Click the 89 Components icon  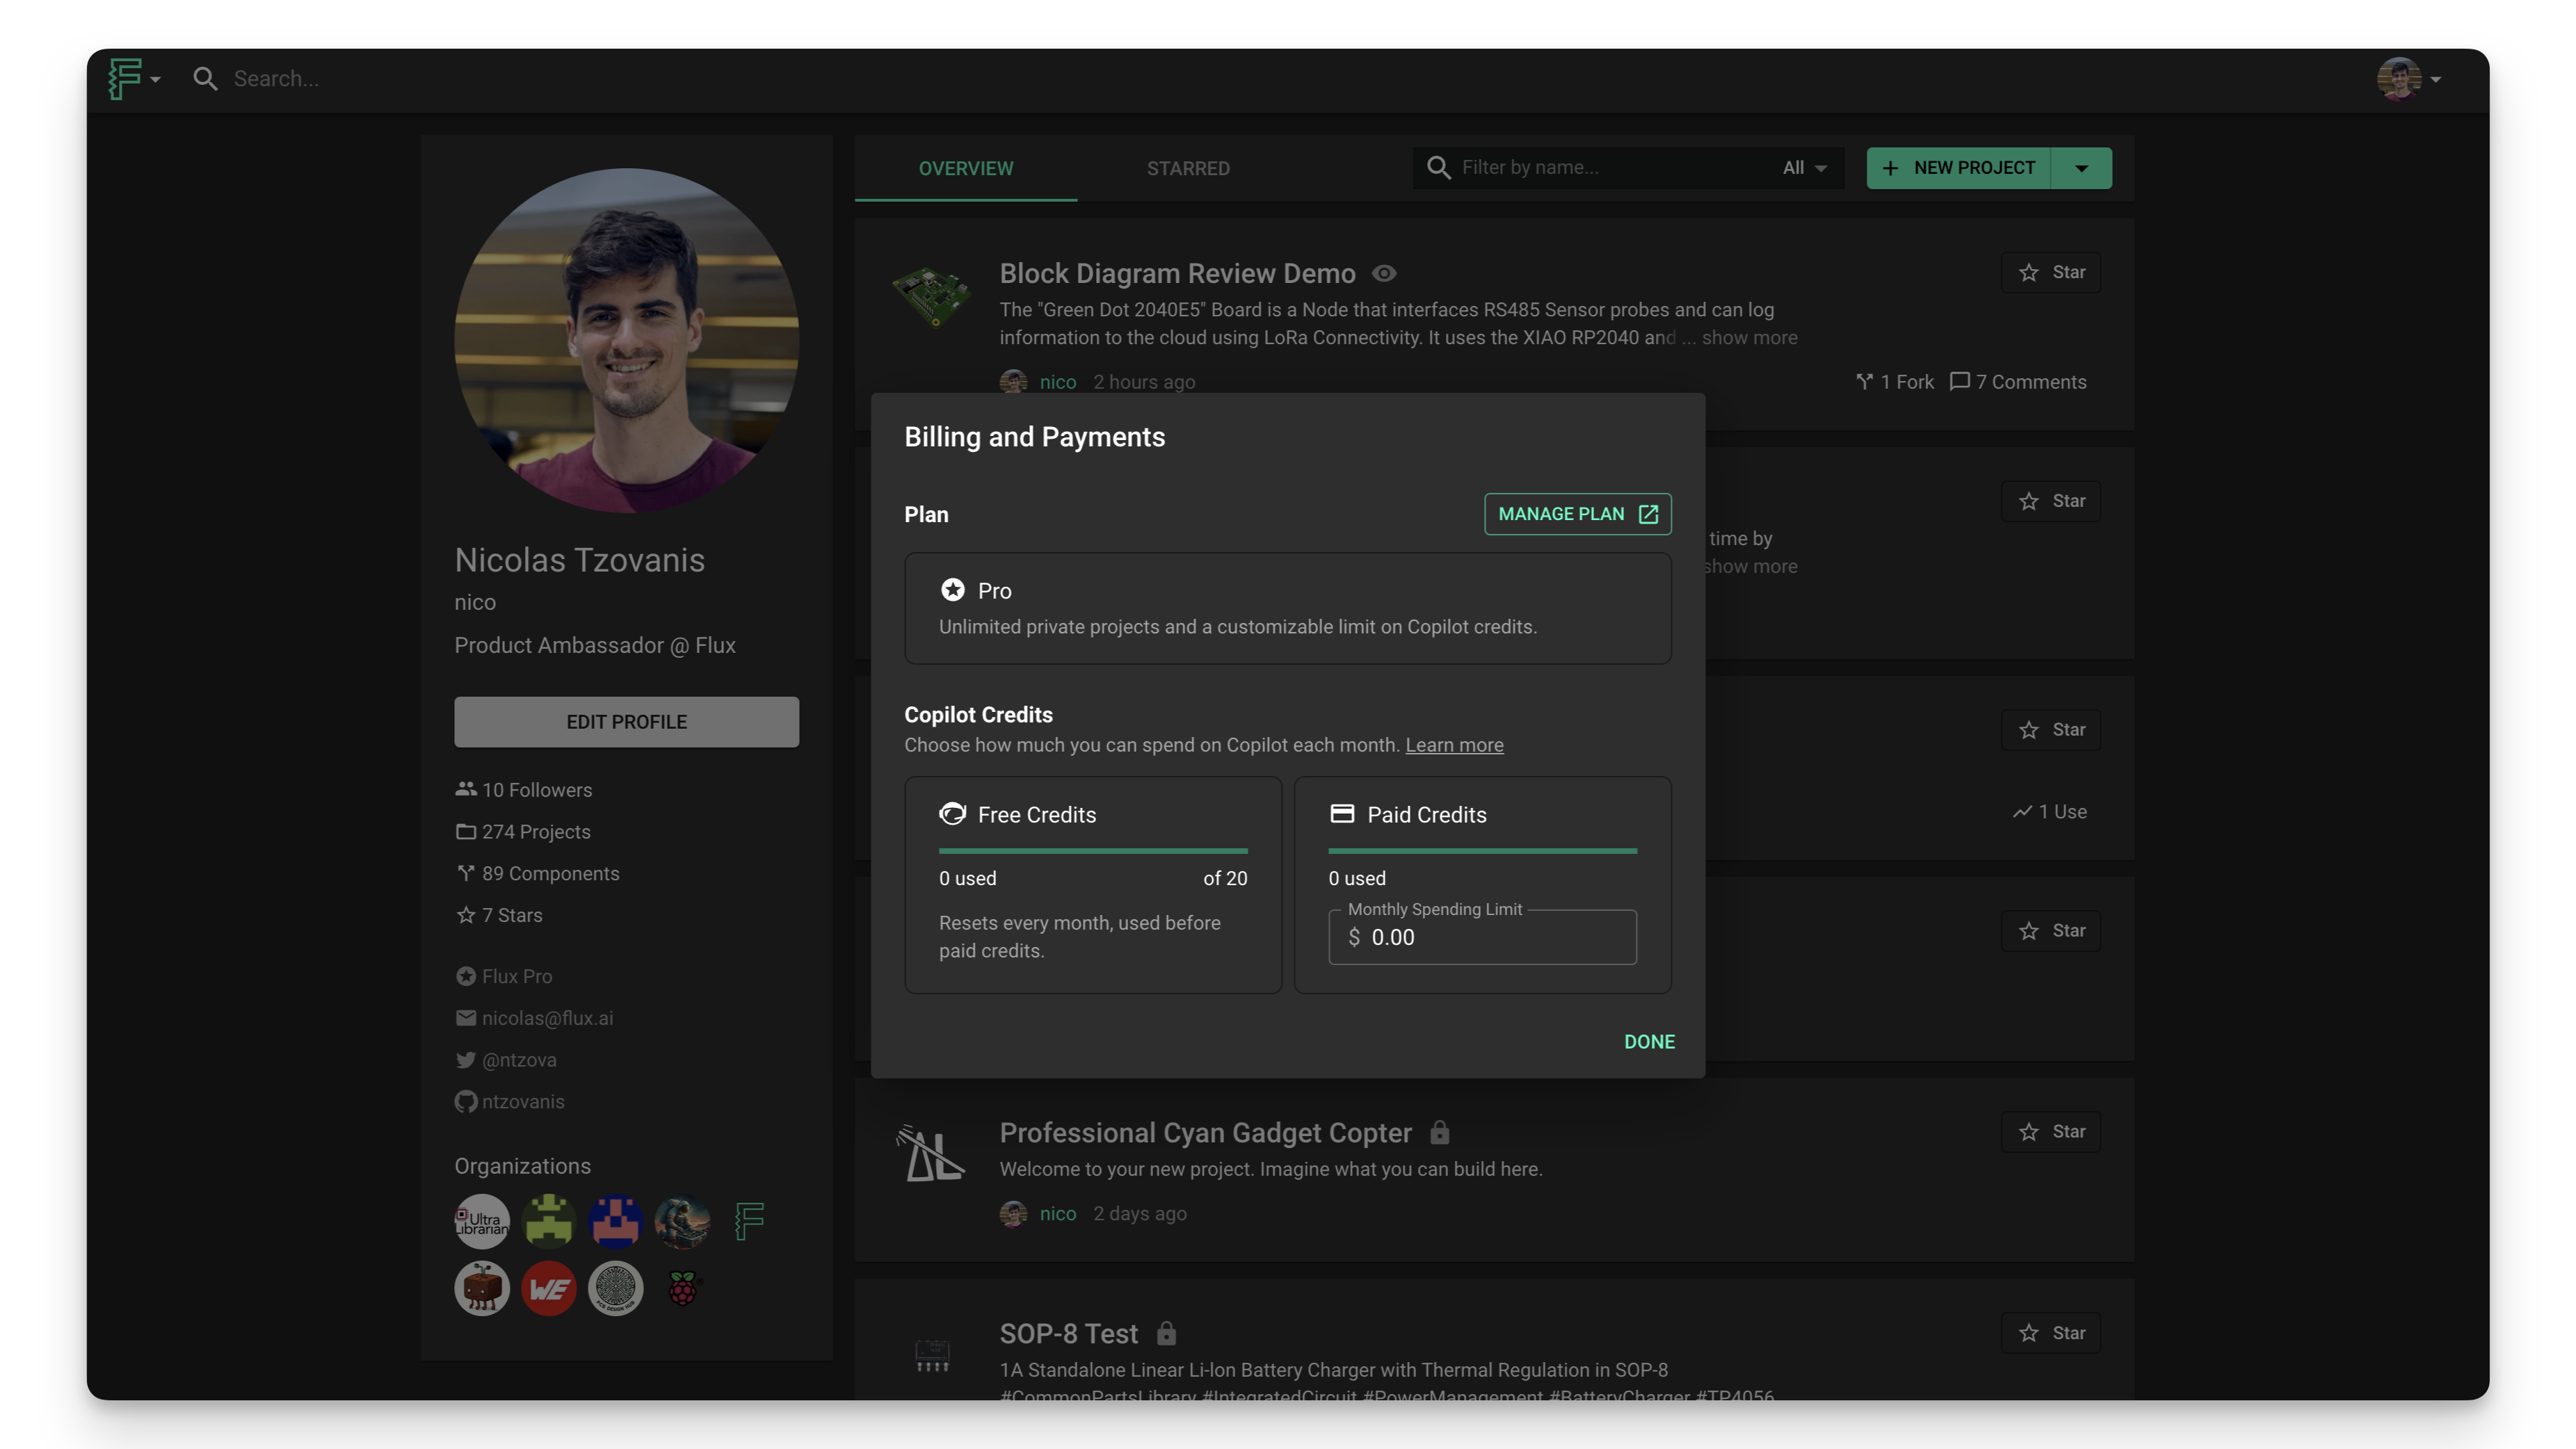[x=465, y=873]
